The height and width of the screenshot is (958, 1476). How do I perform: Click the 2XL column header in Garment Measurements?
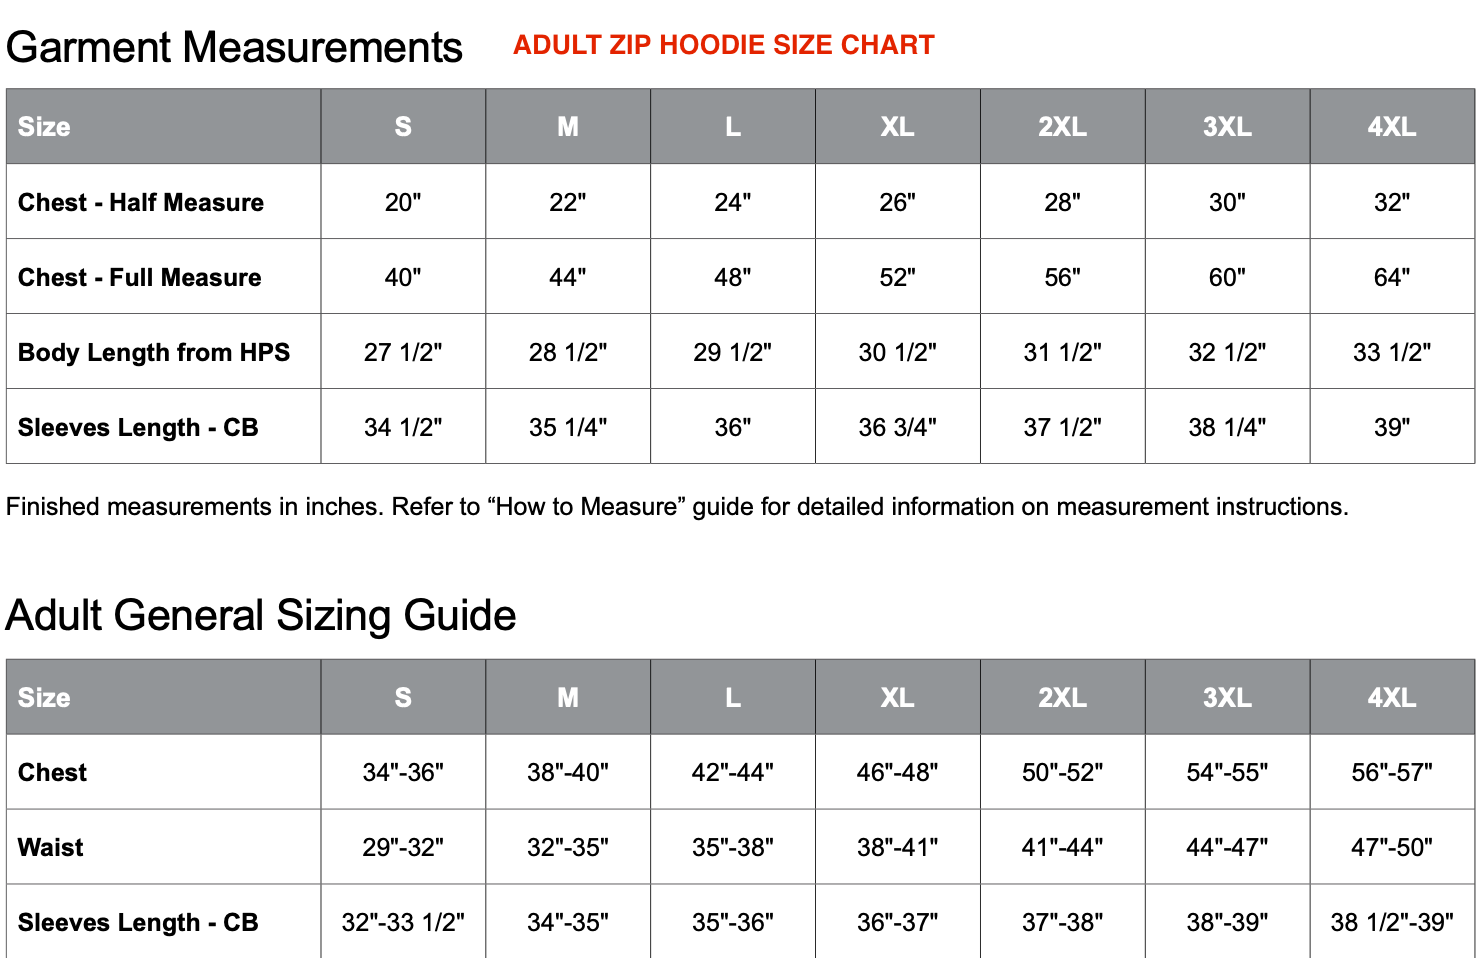click(x=1062, y=127)
